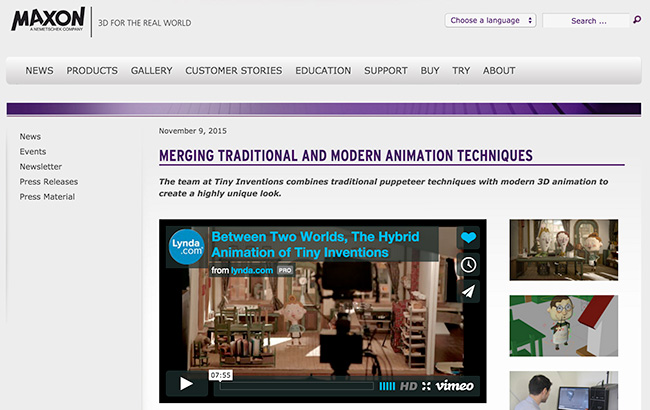Screen dimensions: 650x410
Task: Go to Events in sidebar
Action: tap(33, 152)
